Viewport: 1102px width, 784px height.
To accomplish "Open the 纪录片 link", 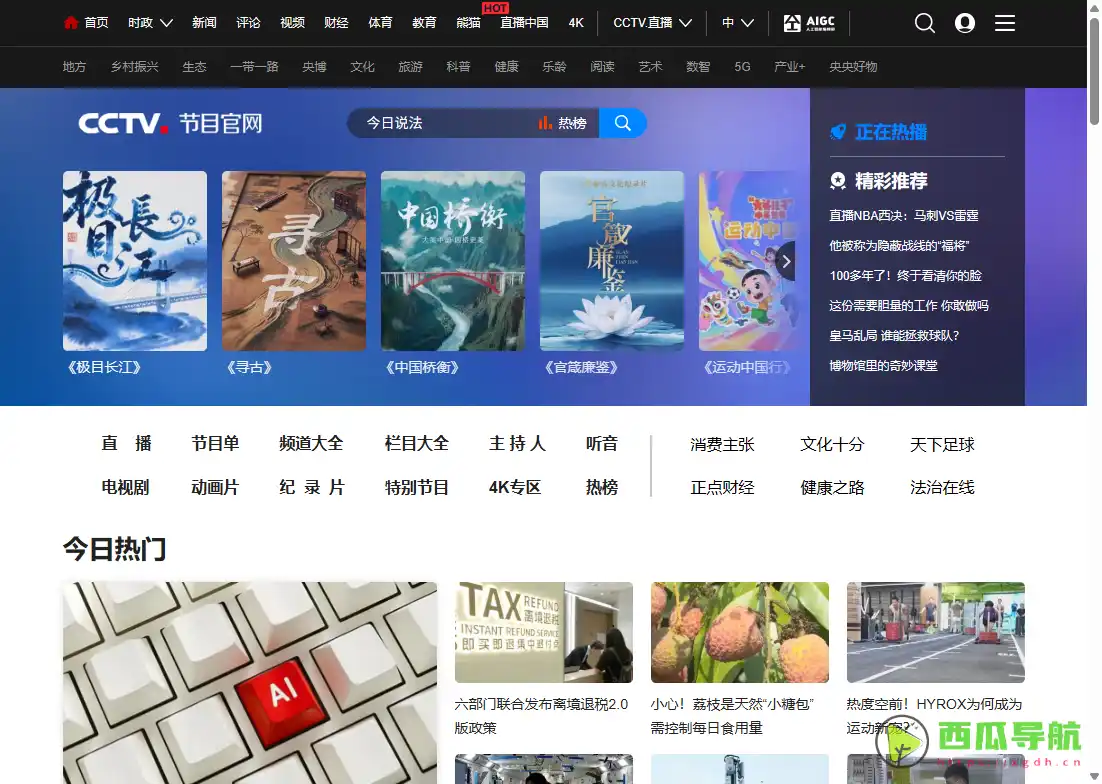I will [x=311, y=487].
